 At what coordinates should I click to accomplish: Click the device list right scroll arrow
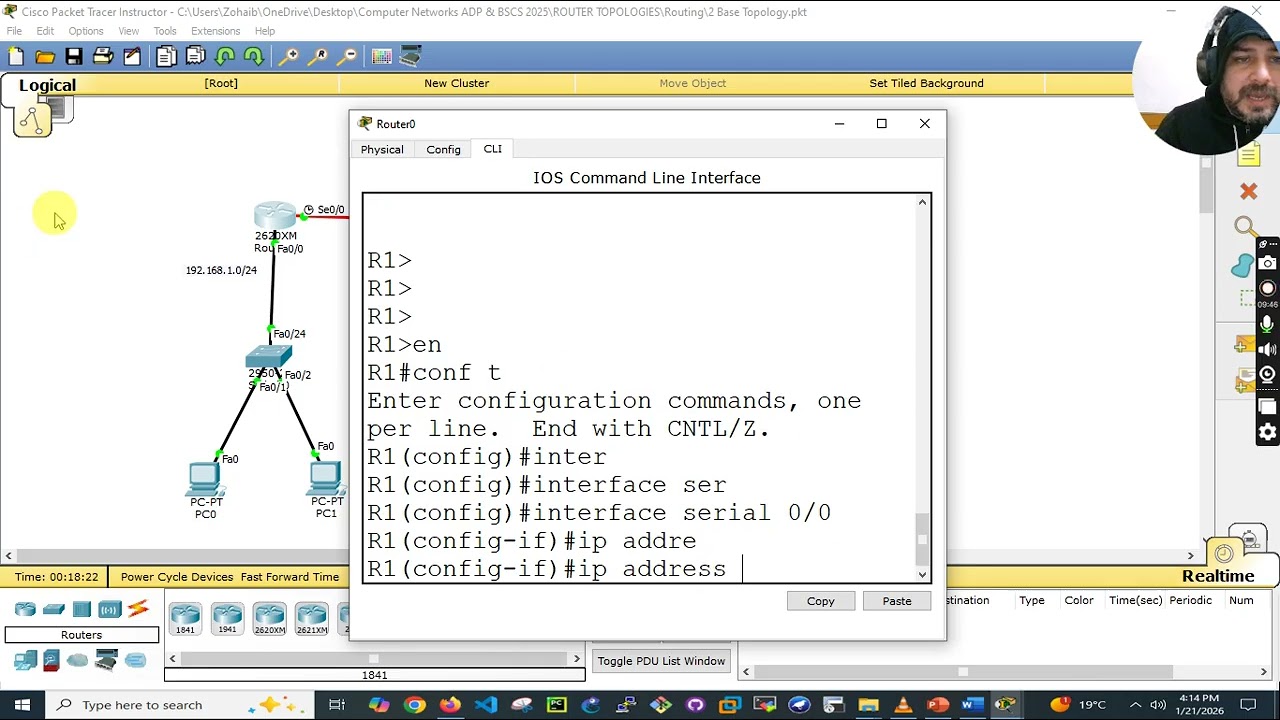click(576, 658)
